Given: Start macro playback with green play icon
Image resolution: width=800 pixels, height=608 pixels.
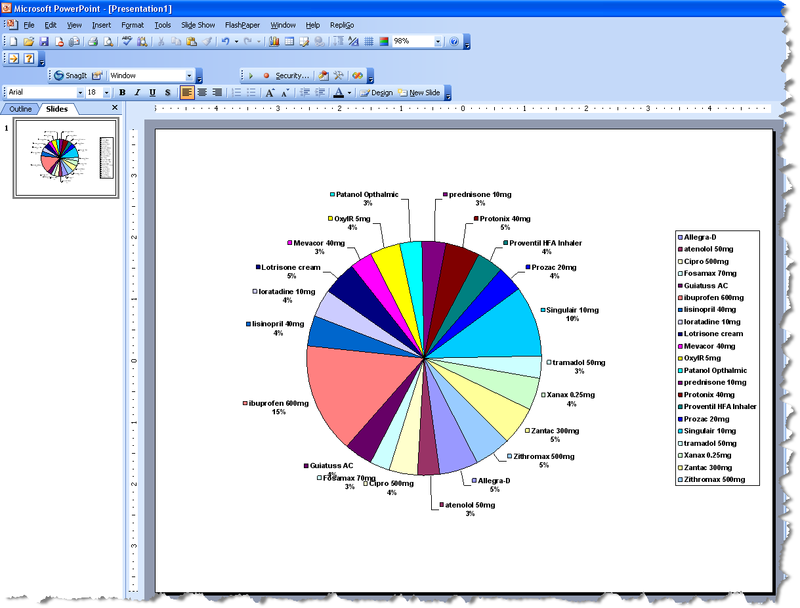Looking at the screenshot, I should point(251,75).
